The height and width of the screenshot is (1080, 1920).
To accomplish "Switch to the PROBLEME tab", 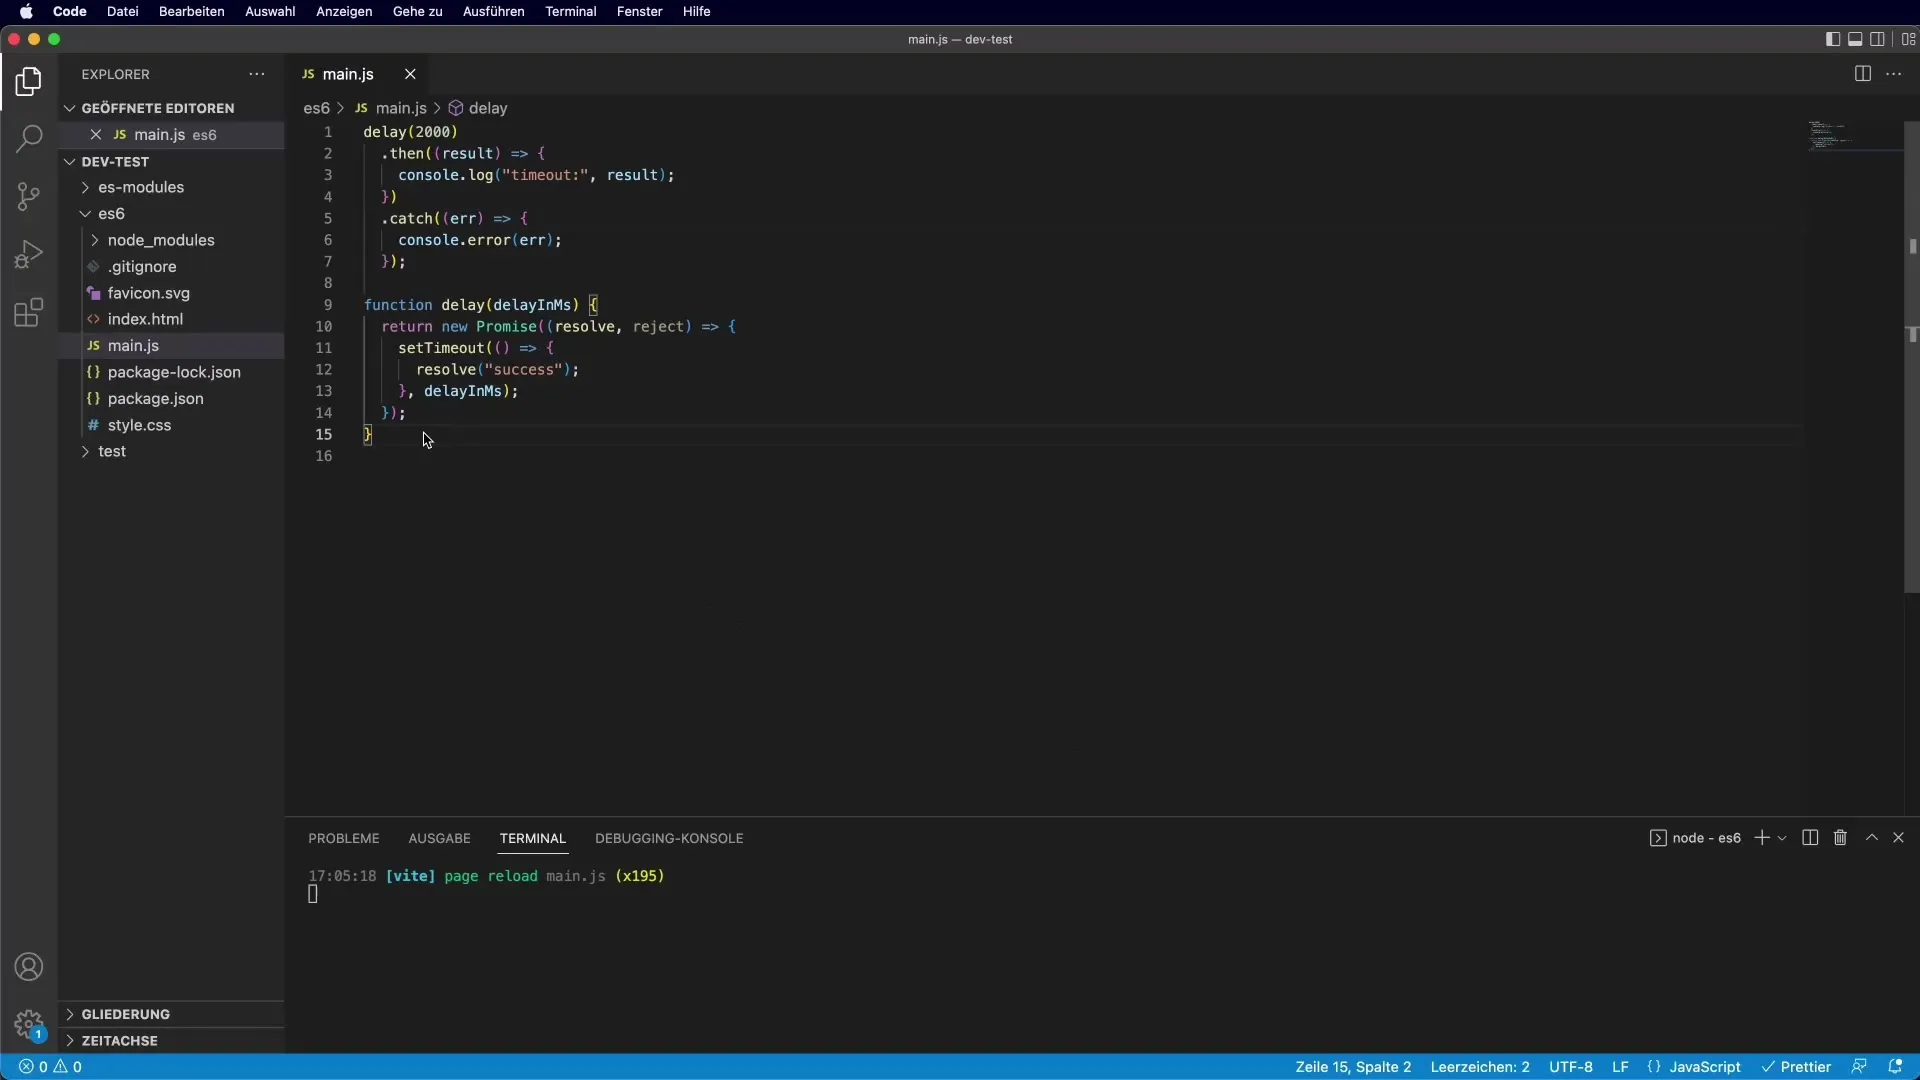I will click(344, 838).
